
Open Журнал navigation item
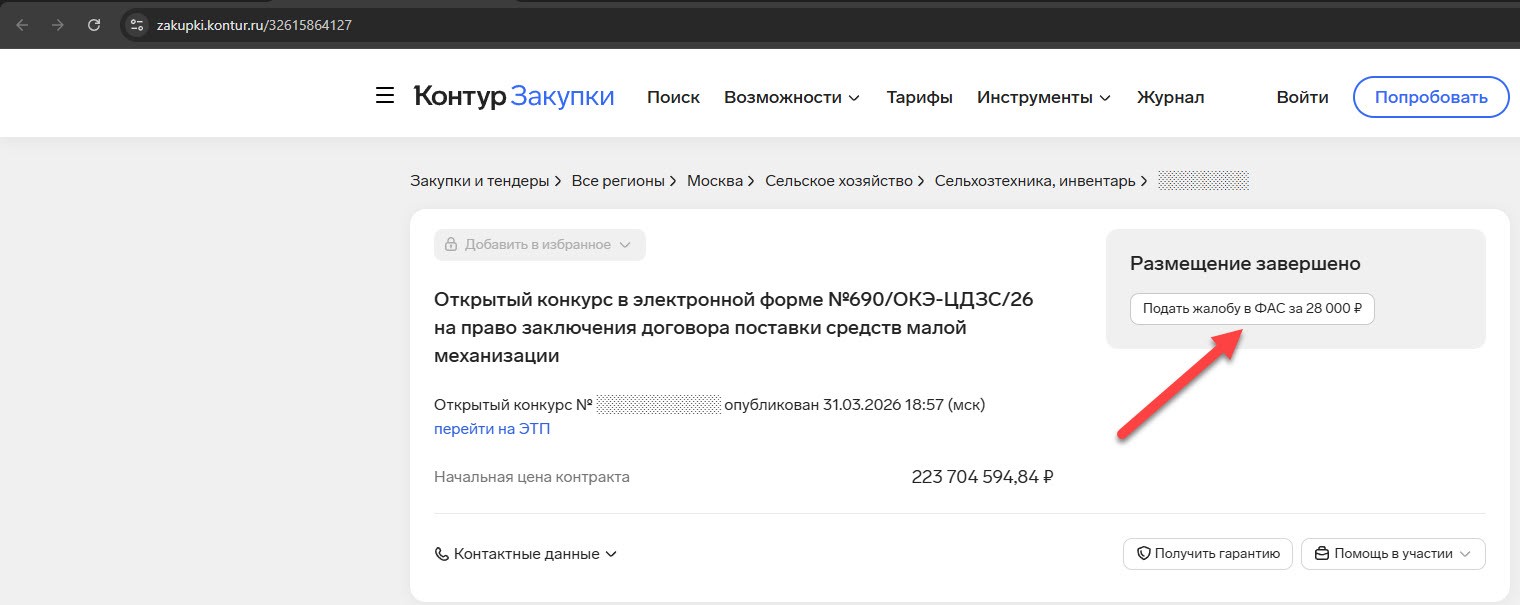click(x=1170, y=97)
